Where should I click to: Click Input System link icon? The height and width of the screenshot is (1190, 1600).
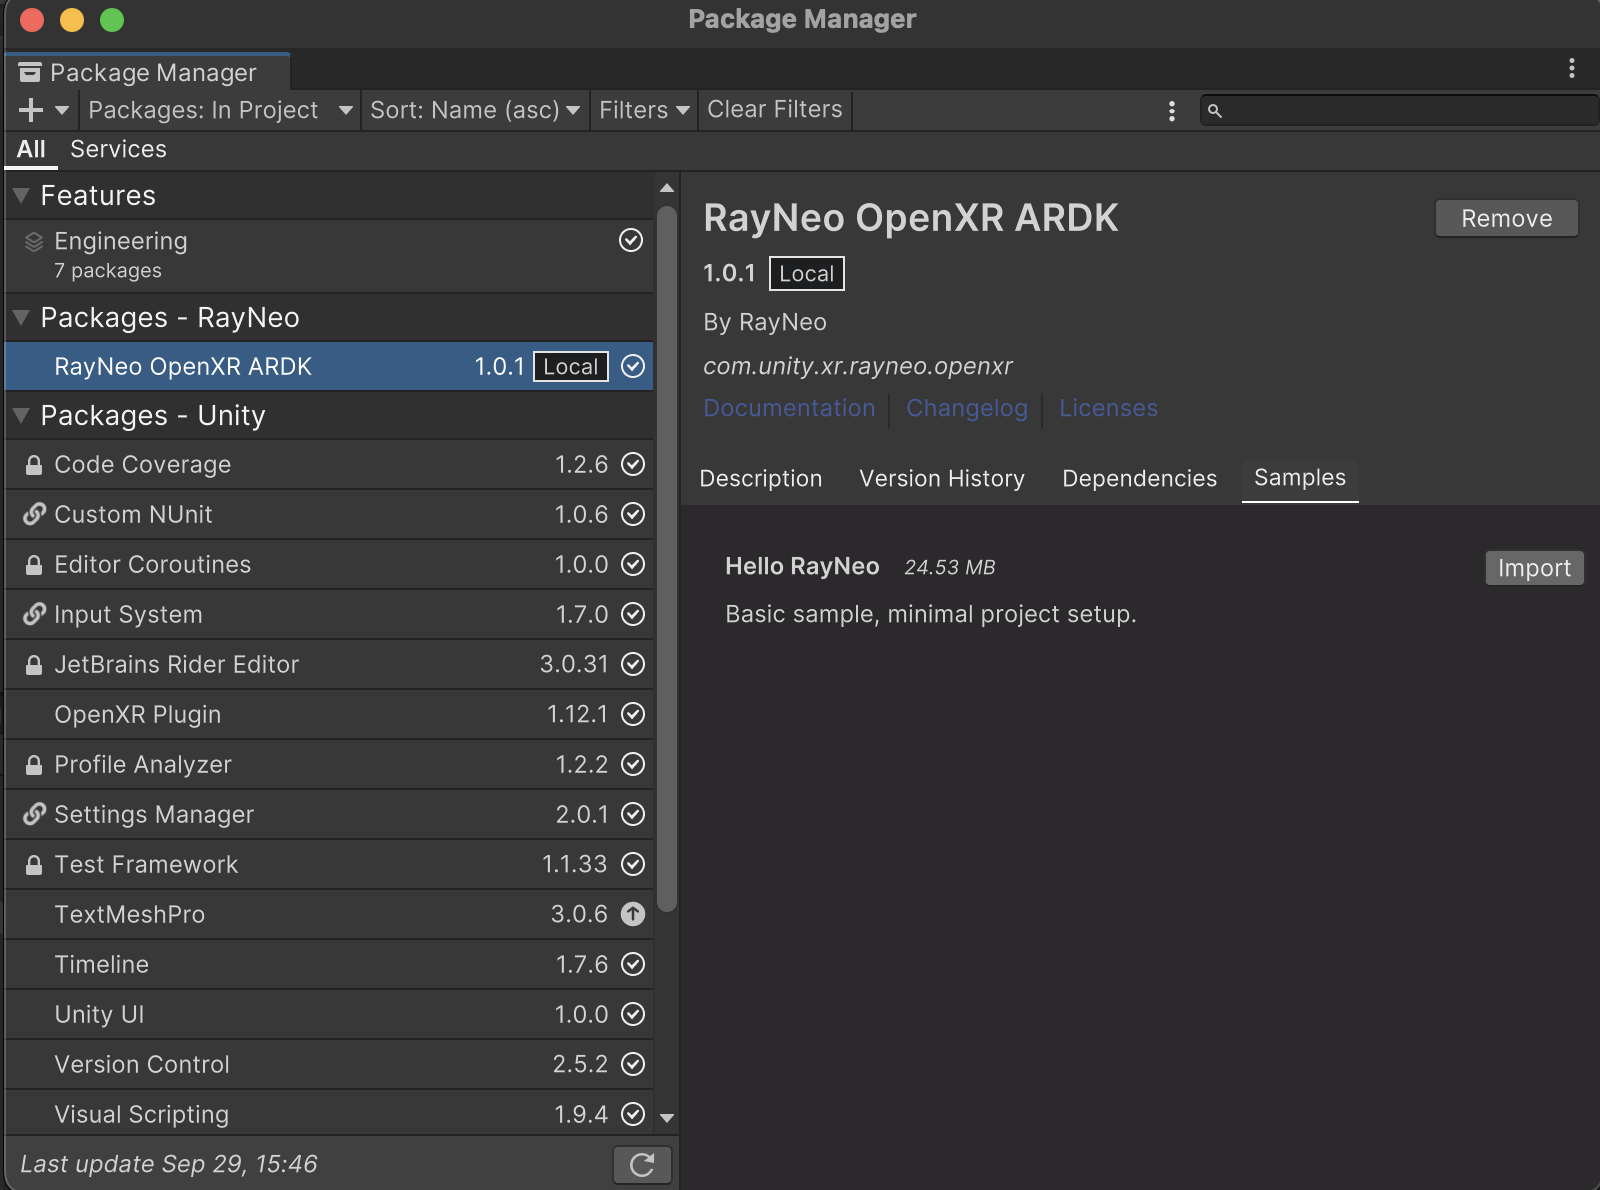pyautogui.click(x=34, y=614)
